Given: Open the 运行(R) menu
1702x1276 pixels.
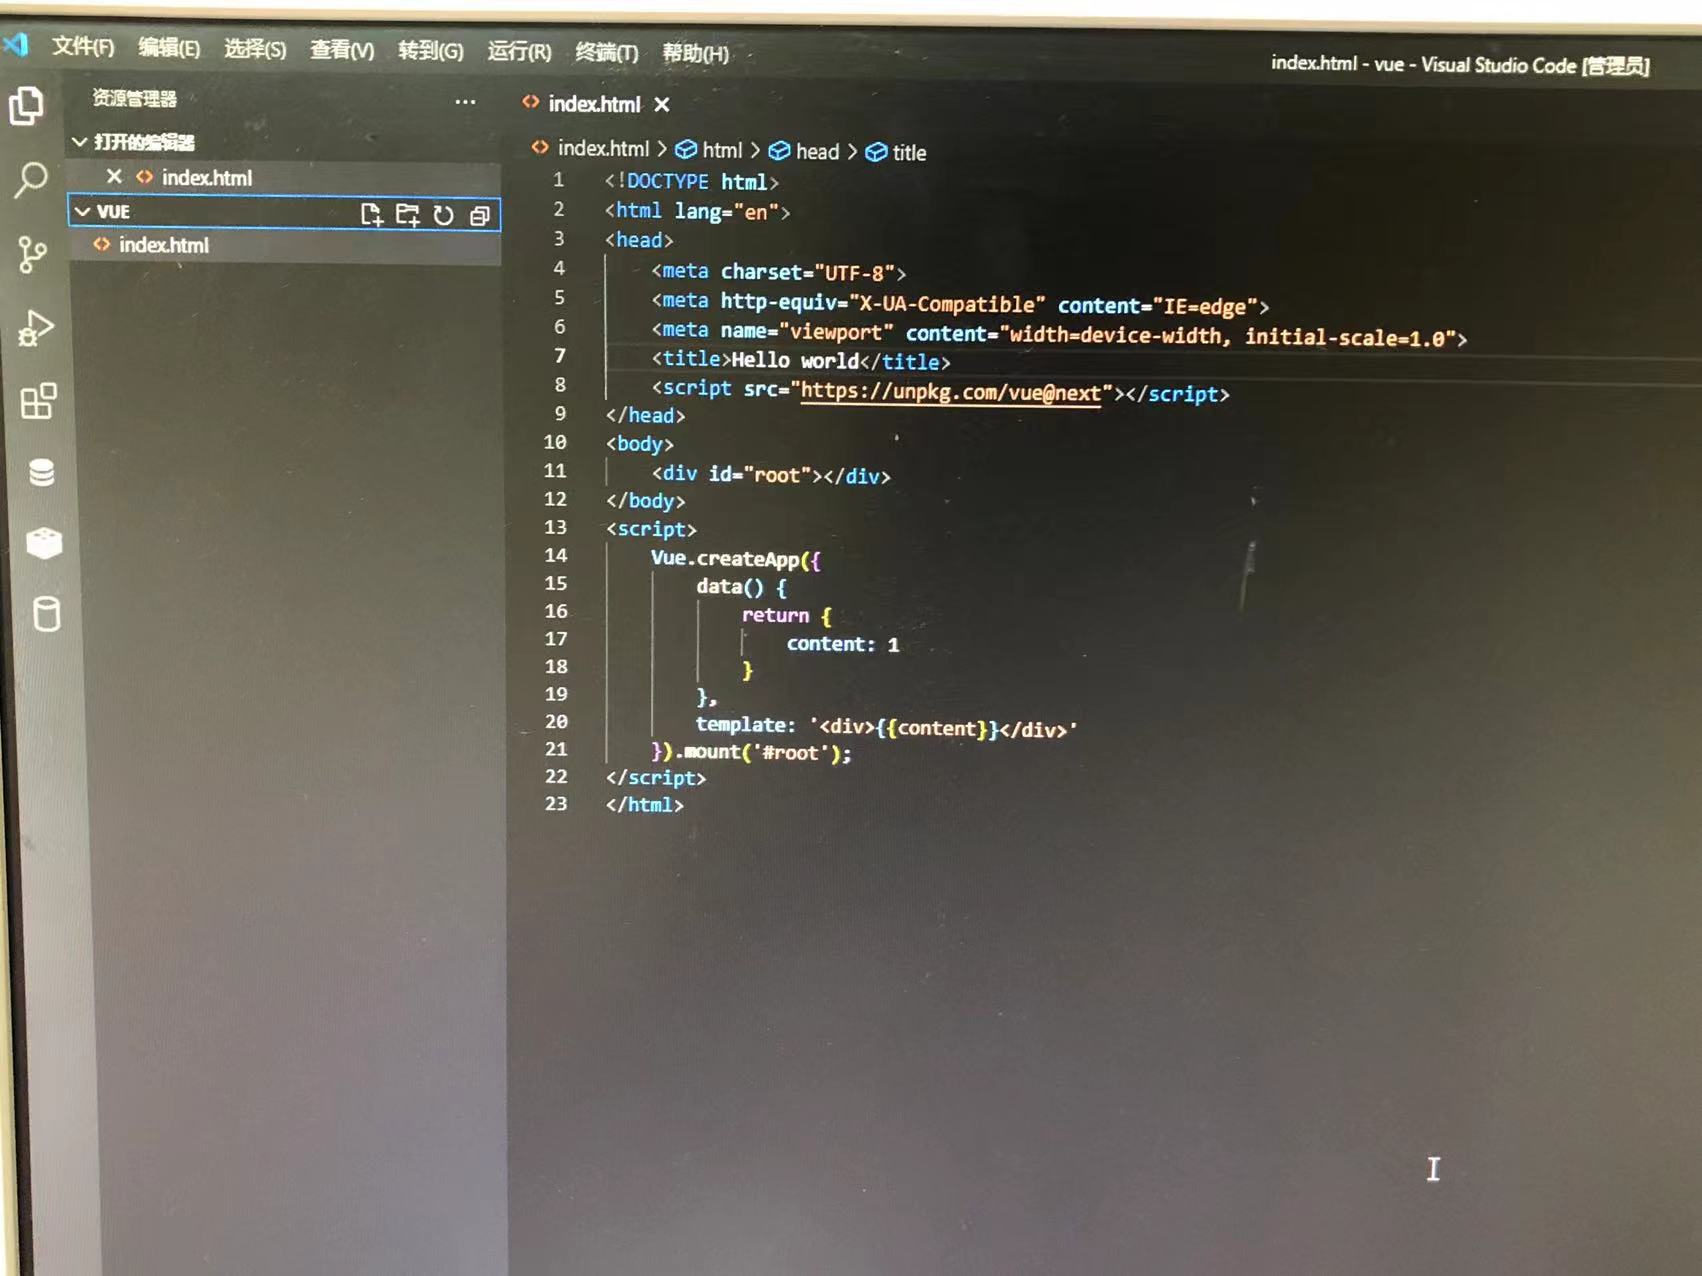Looking at the screenshot, I should (519, 51).
